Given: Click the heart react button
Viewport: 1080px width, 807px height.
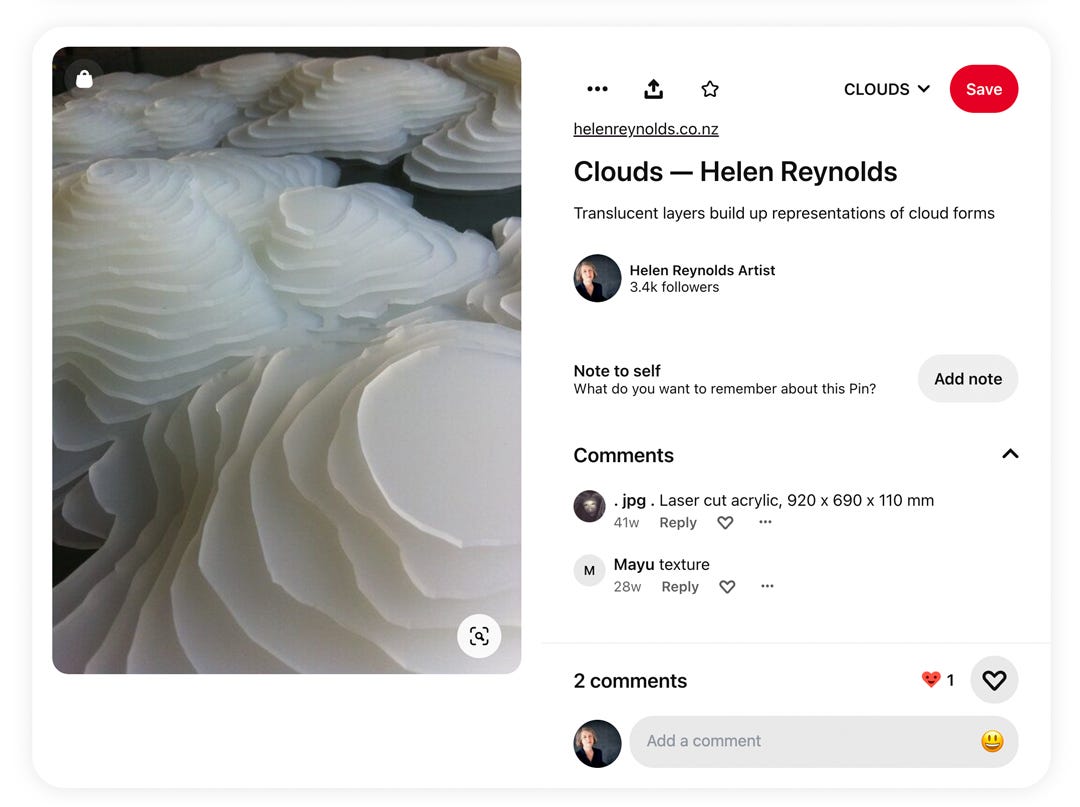Looking at the screenshot, I should 994,680.
